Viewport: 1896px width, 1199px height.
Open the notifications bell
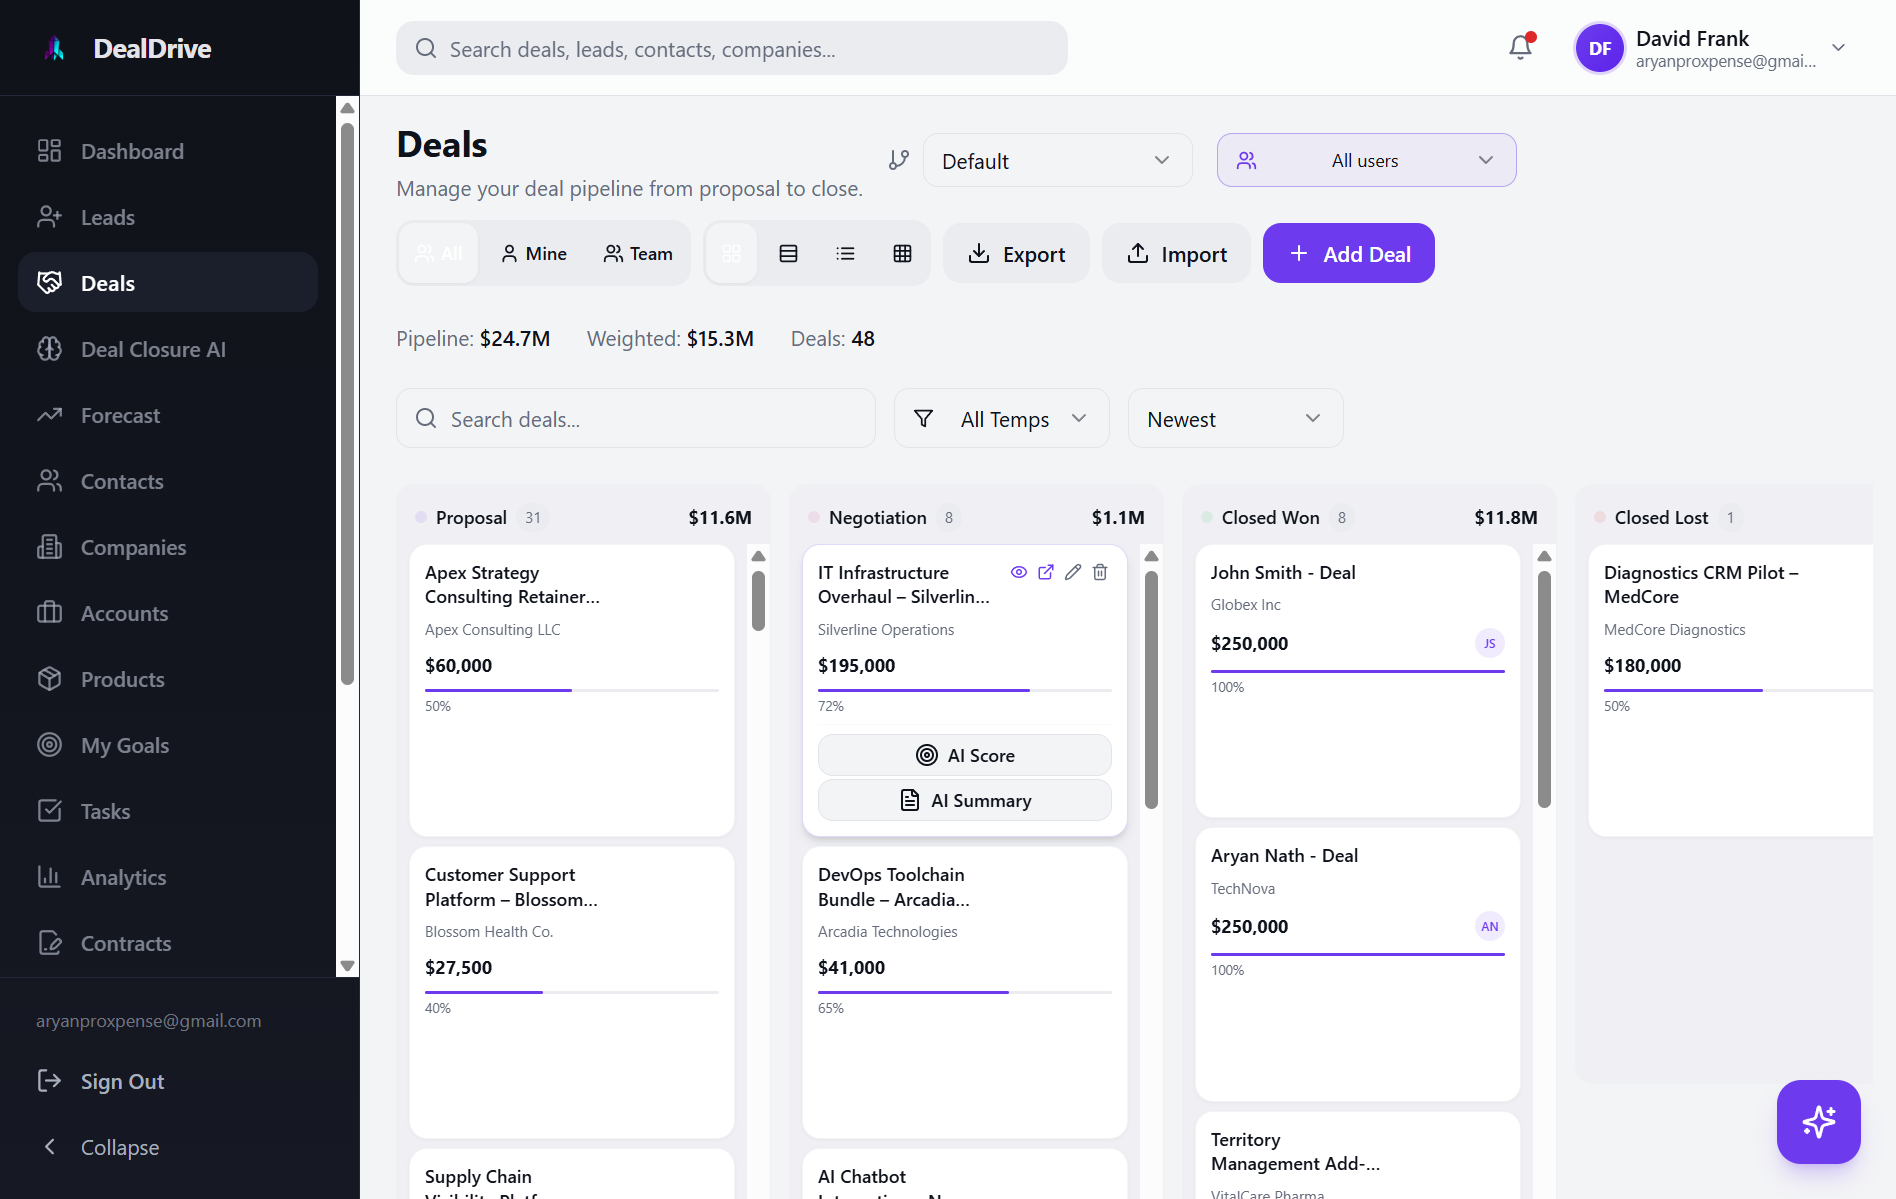coord(1520,47)
